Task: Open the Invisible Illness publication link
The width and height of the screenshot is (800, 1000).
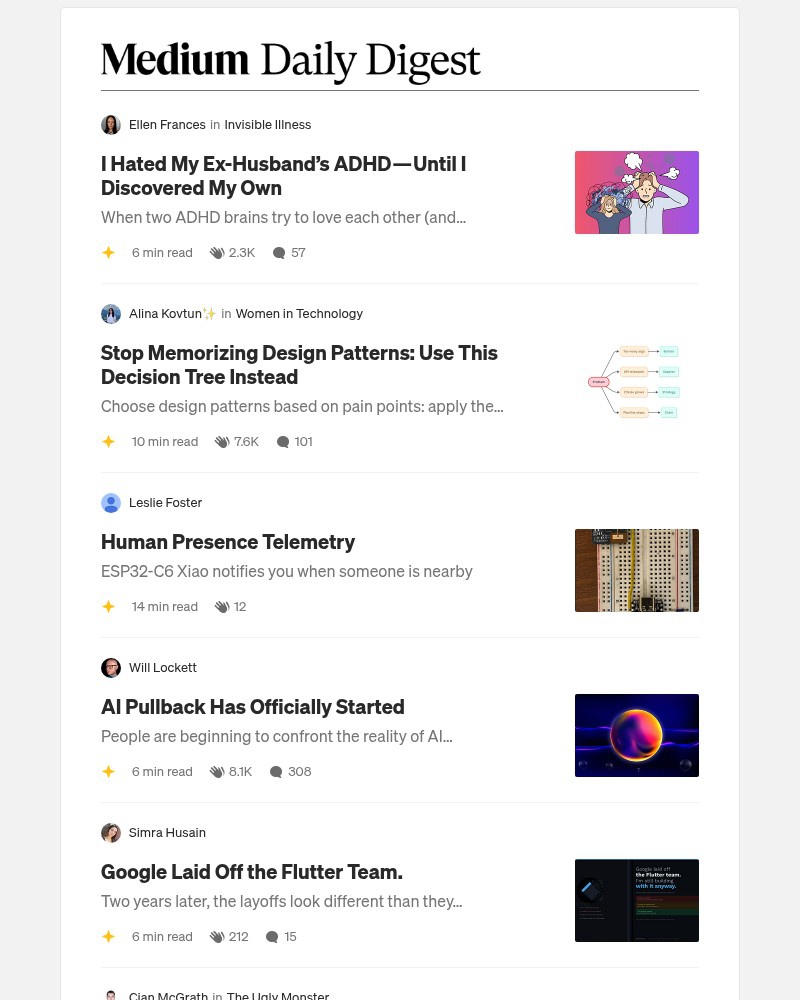Action: tap(267, 124)
